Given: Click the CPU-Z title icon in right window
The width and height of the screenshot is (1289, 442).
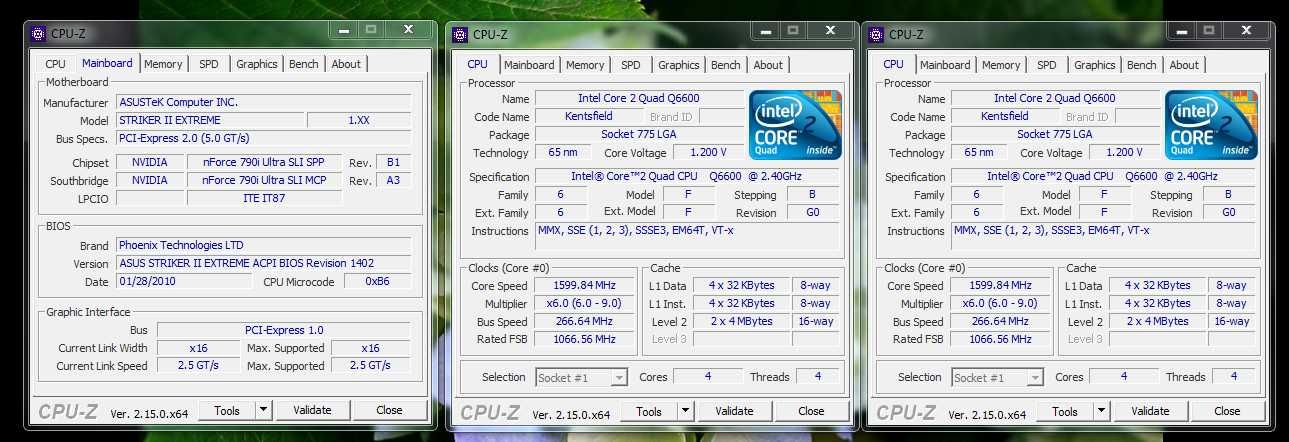Looking at the screenshot, I should (876, 34).
